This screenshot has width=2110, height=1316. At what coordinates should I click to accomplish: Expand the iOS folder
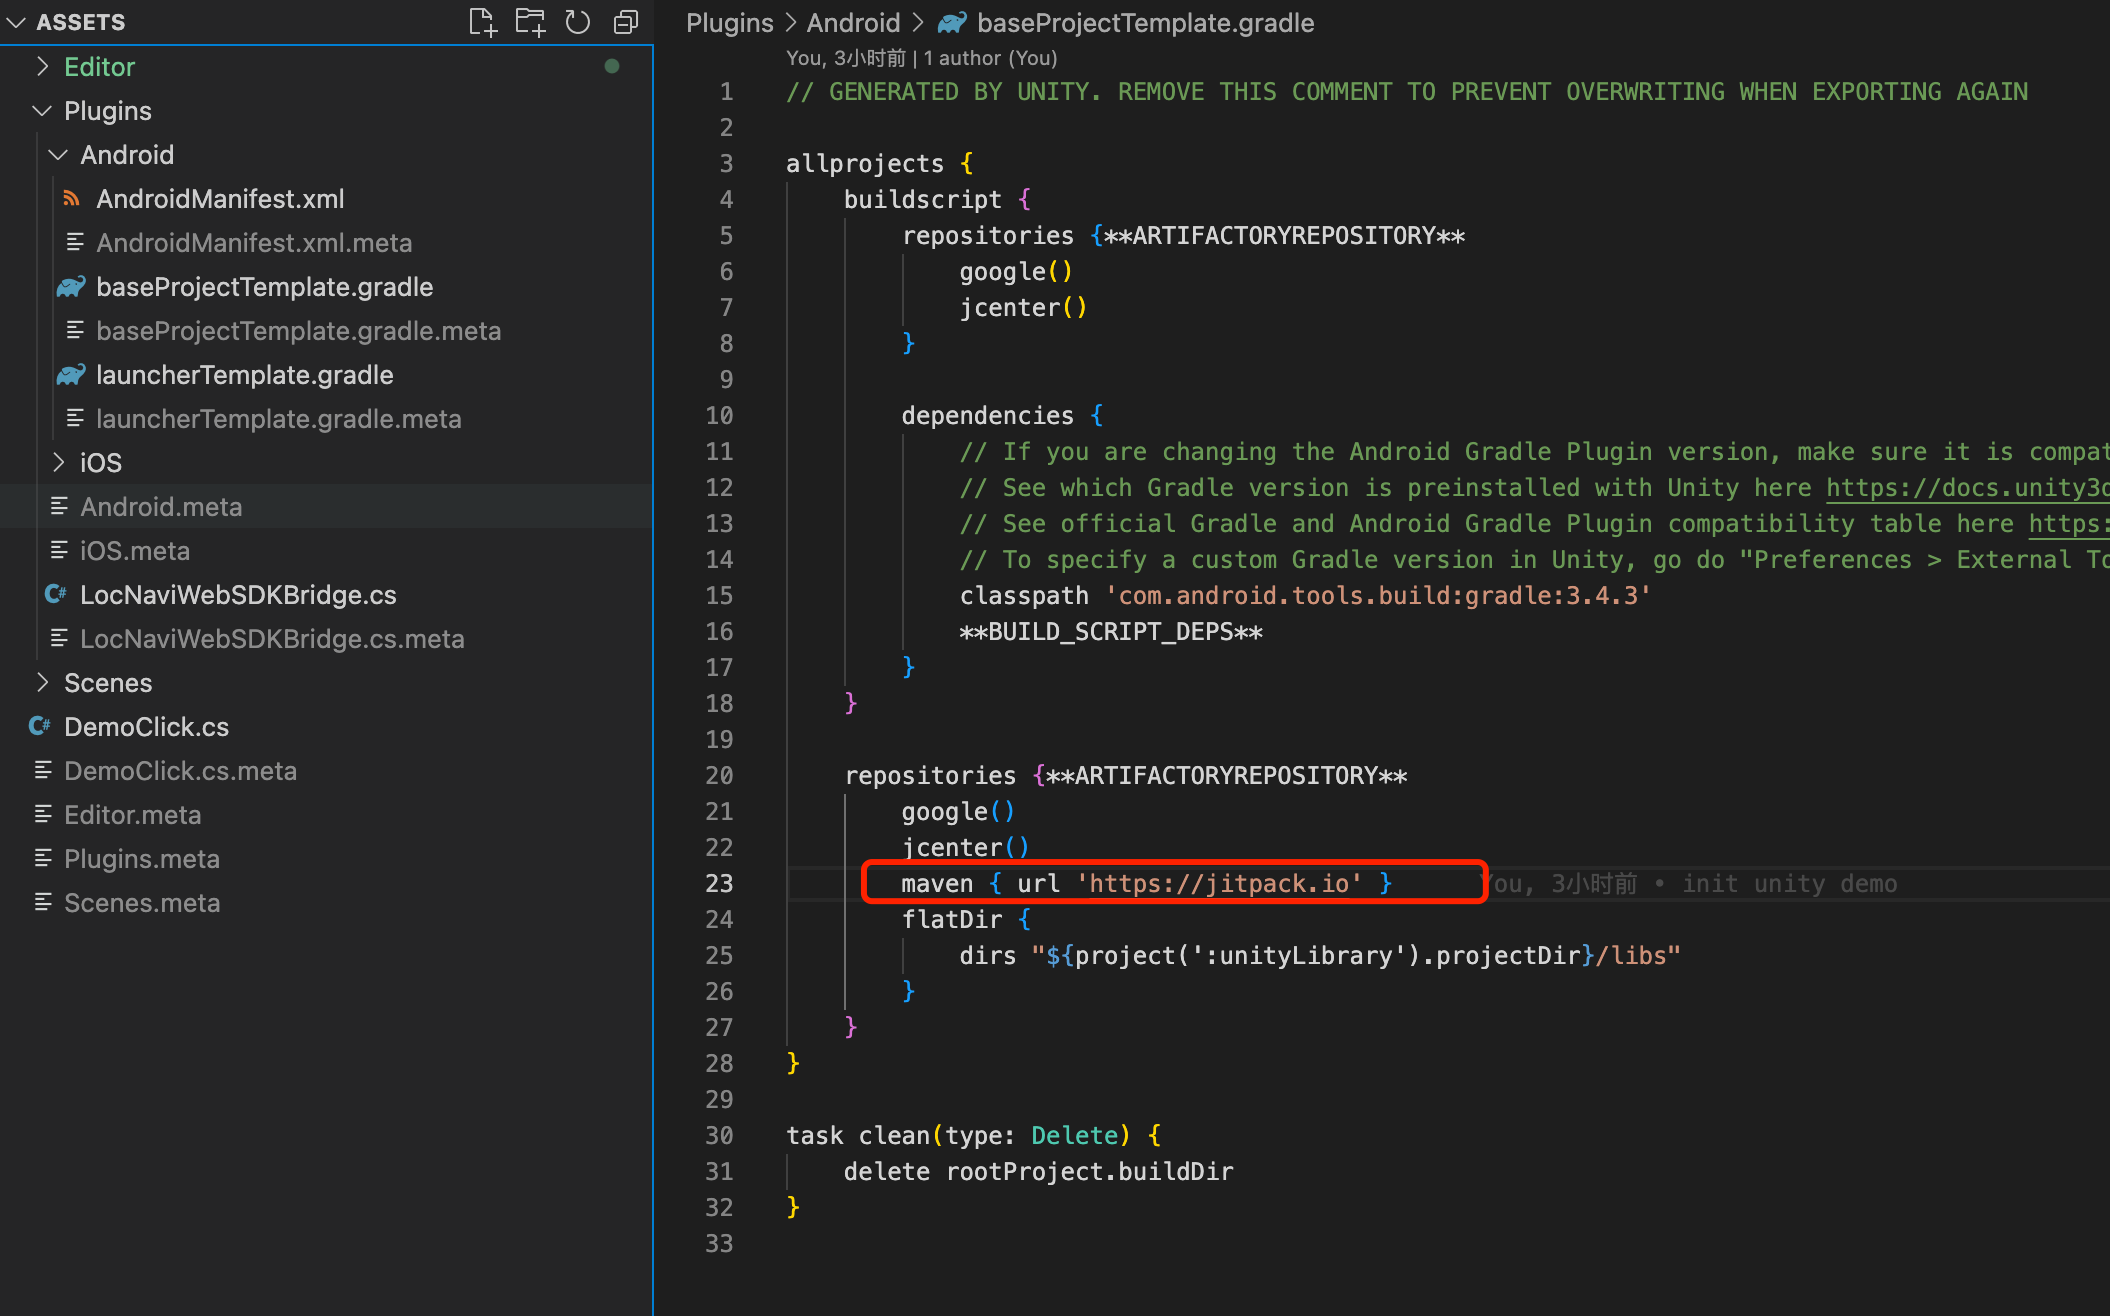[59, 461]
